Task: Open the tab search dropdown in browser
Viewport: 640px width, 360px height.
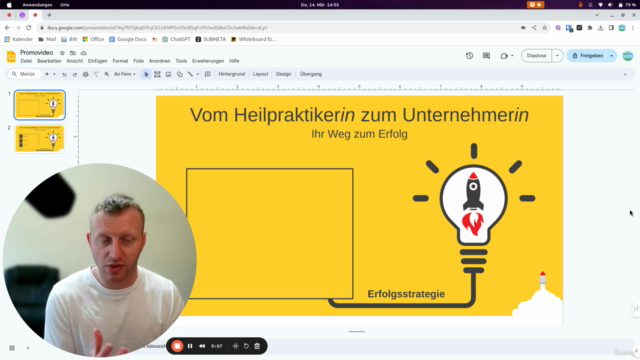Action: point(597,15)
